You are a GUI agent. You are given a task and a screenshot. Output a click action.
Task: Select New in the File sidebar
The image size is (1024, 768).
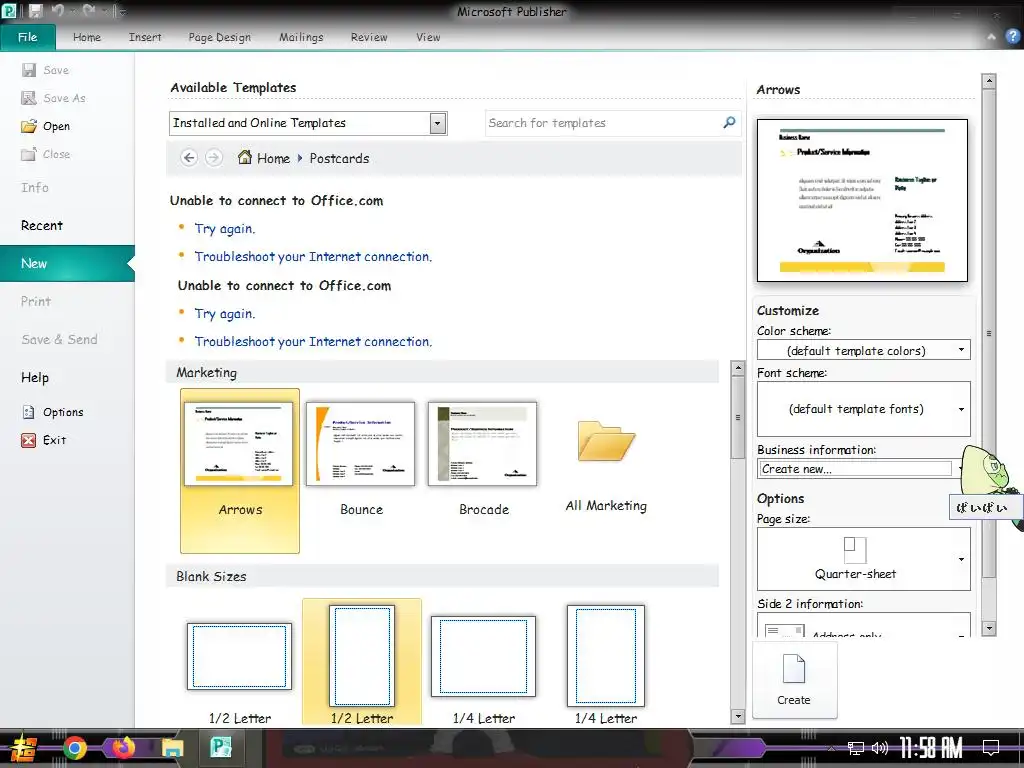coord(67,263)
